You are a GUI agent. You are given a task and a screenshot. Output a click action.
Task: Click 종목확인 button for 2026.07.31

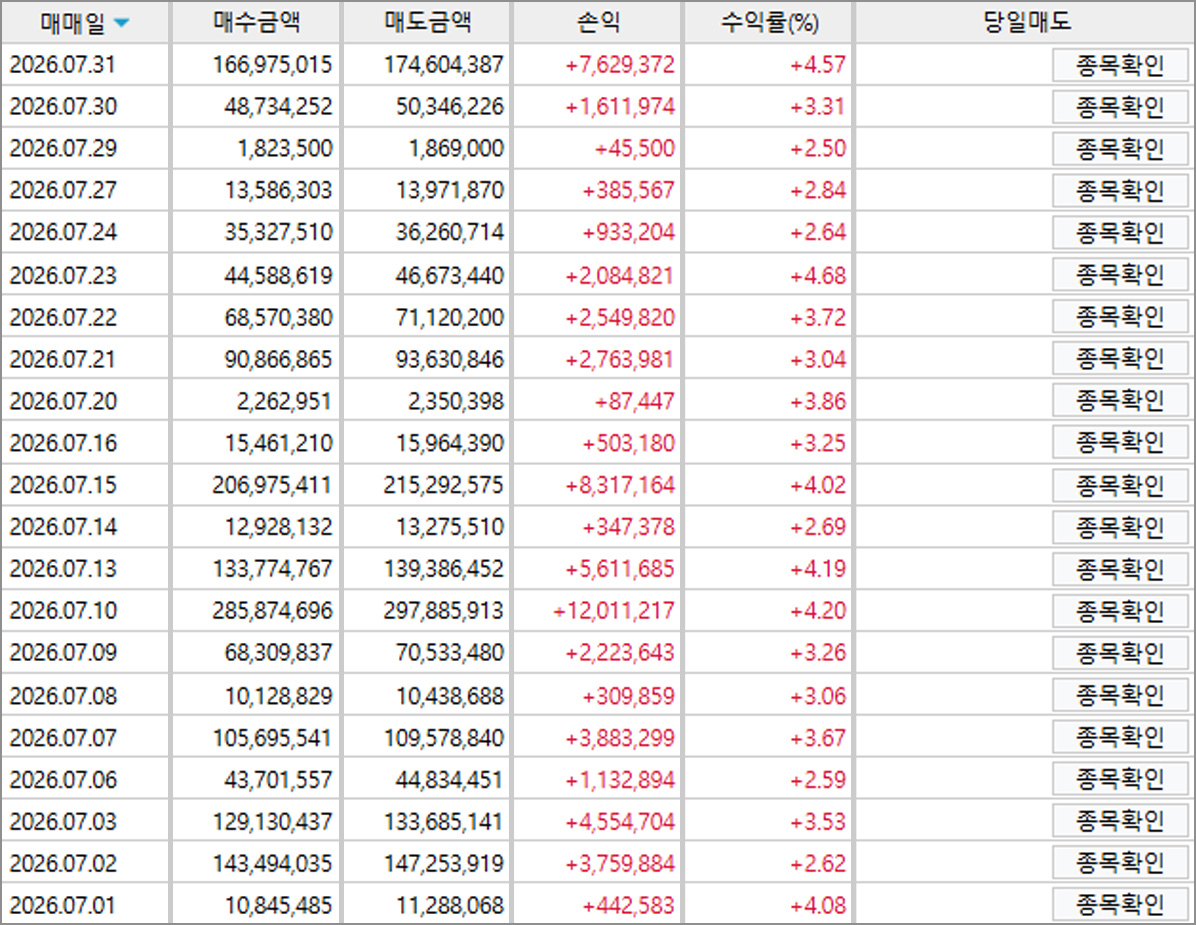pos(1120,66)
